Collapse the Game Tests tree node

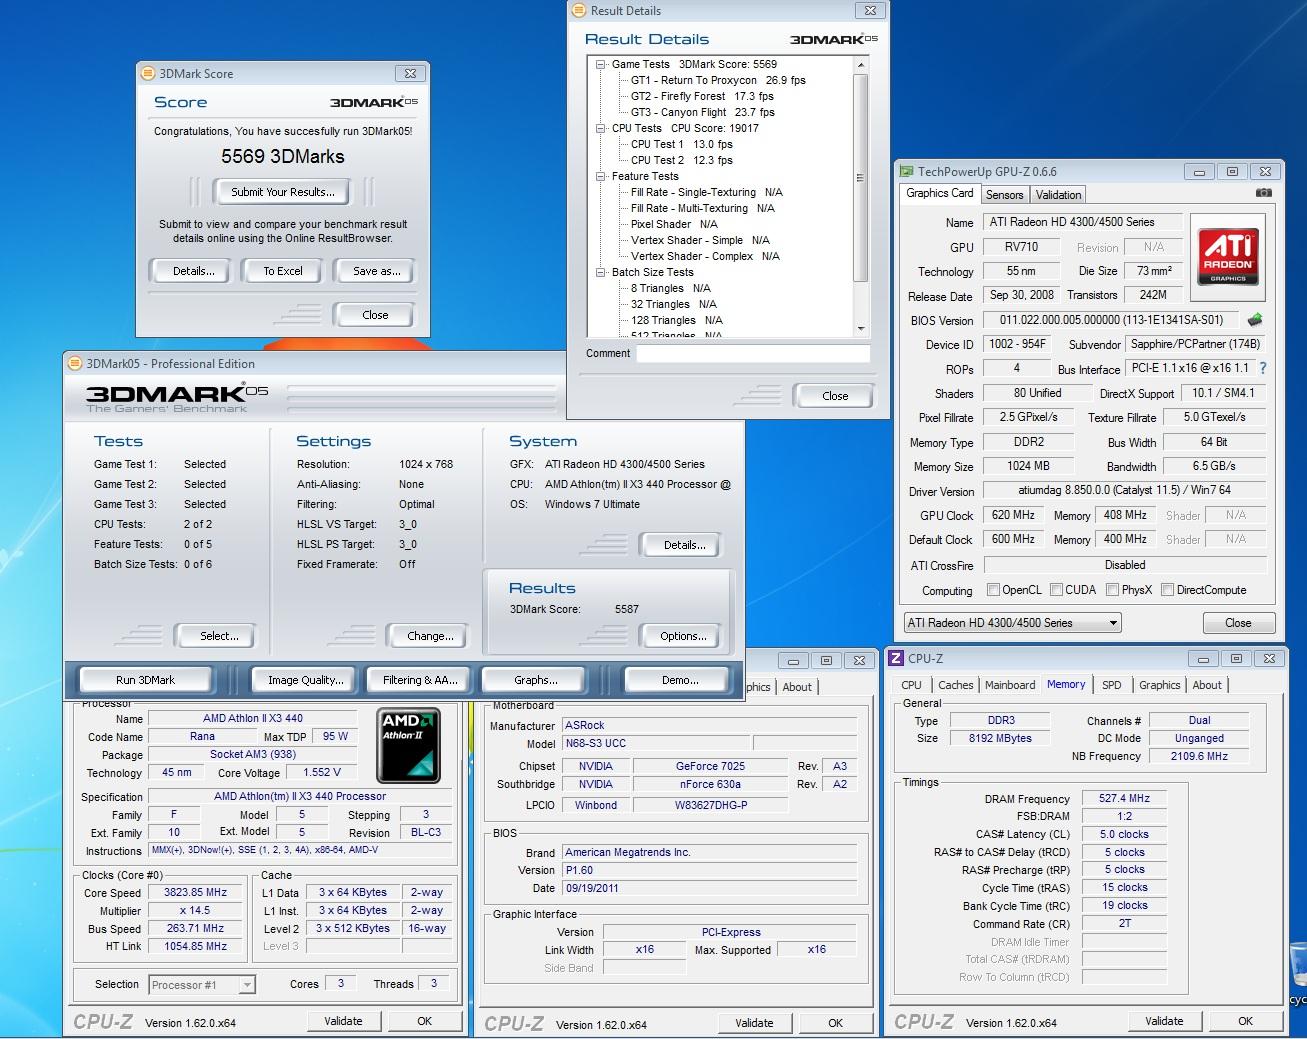click(x=601, y=64)
